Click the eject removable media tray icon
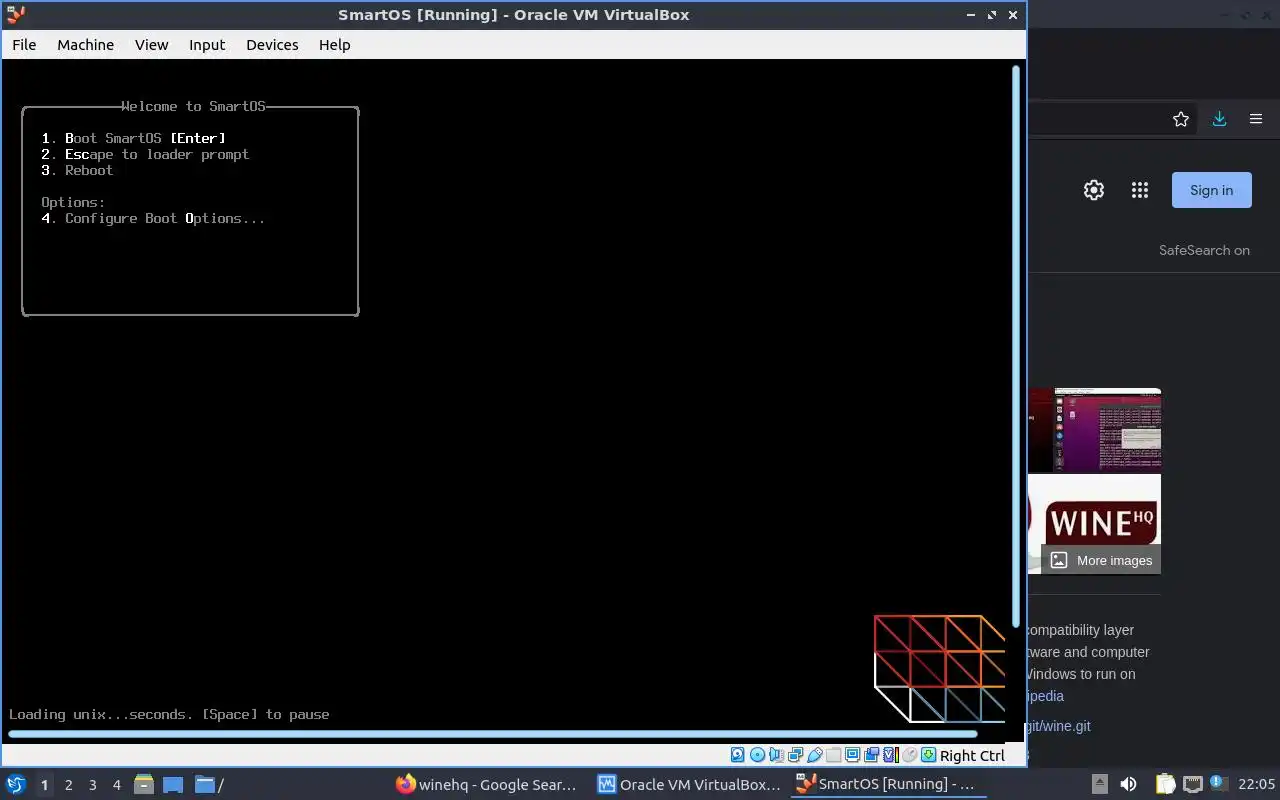The image size is (1280, 800). click(x=1099, y=784)
